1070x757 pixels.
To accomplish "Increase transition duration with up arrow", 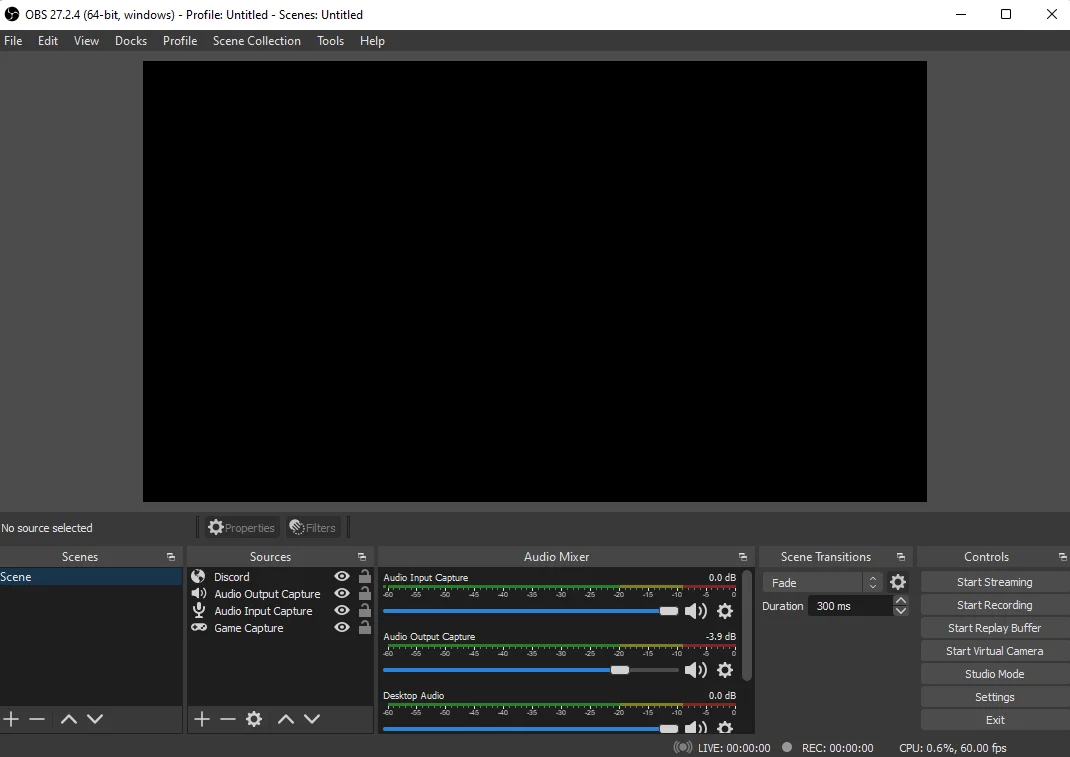I will coord(901,601).
